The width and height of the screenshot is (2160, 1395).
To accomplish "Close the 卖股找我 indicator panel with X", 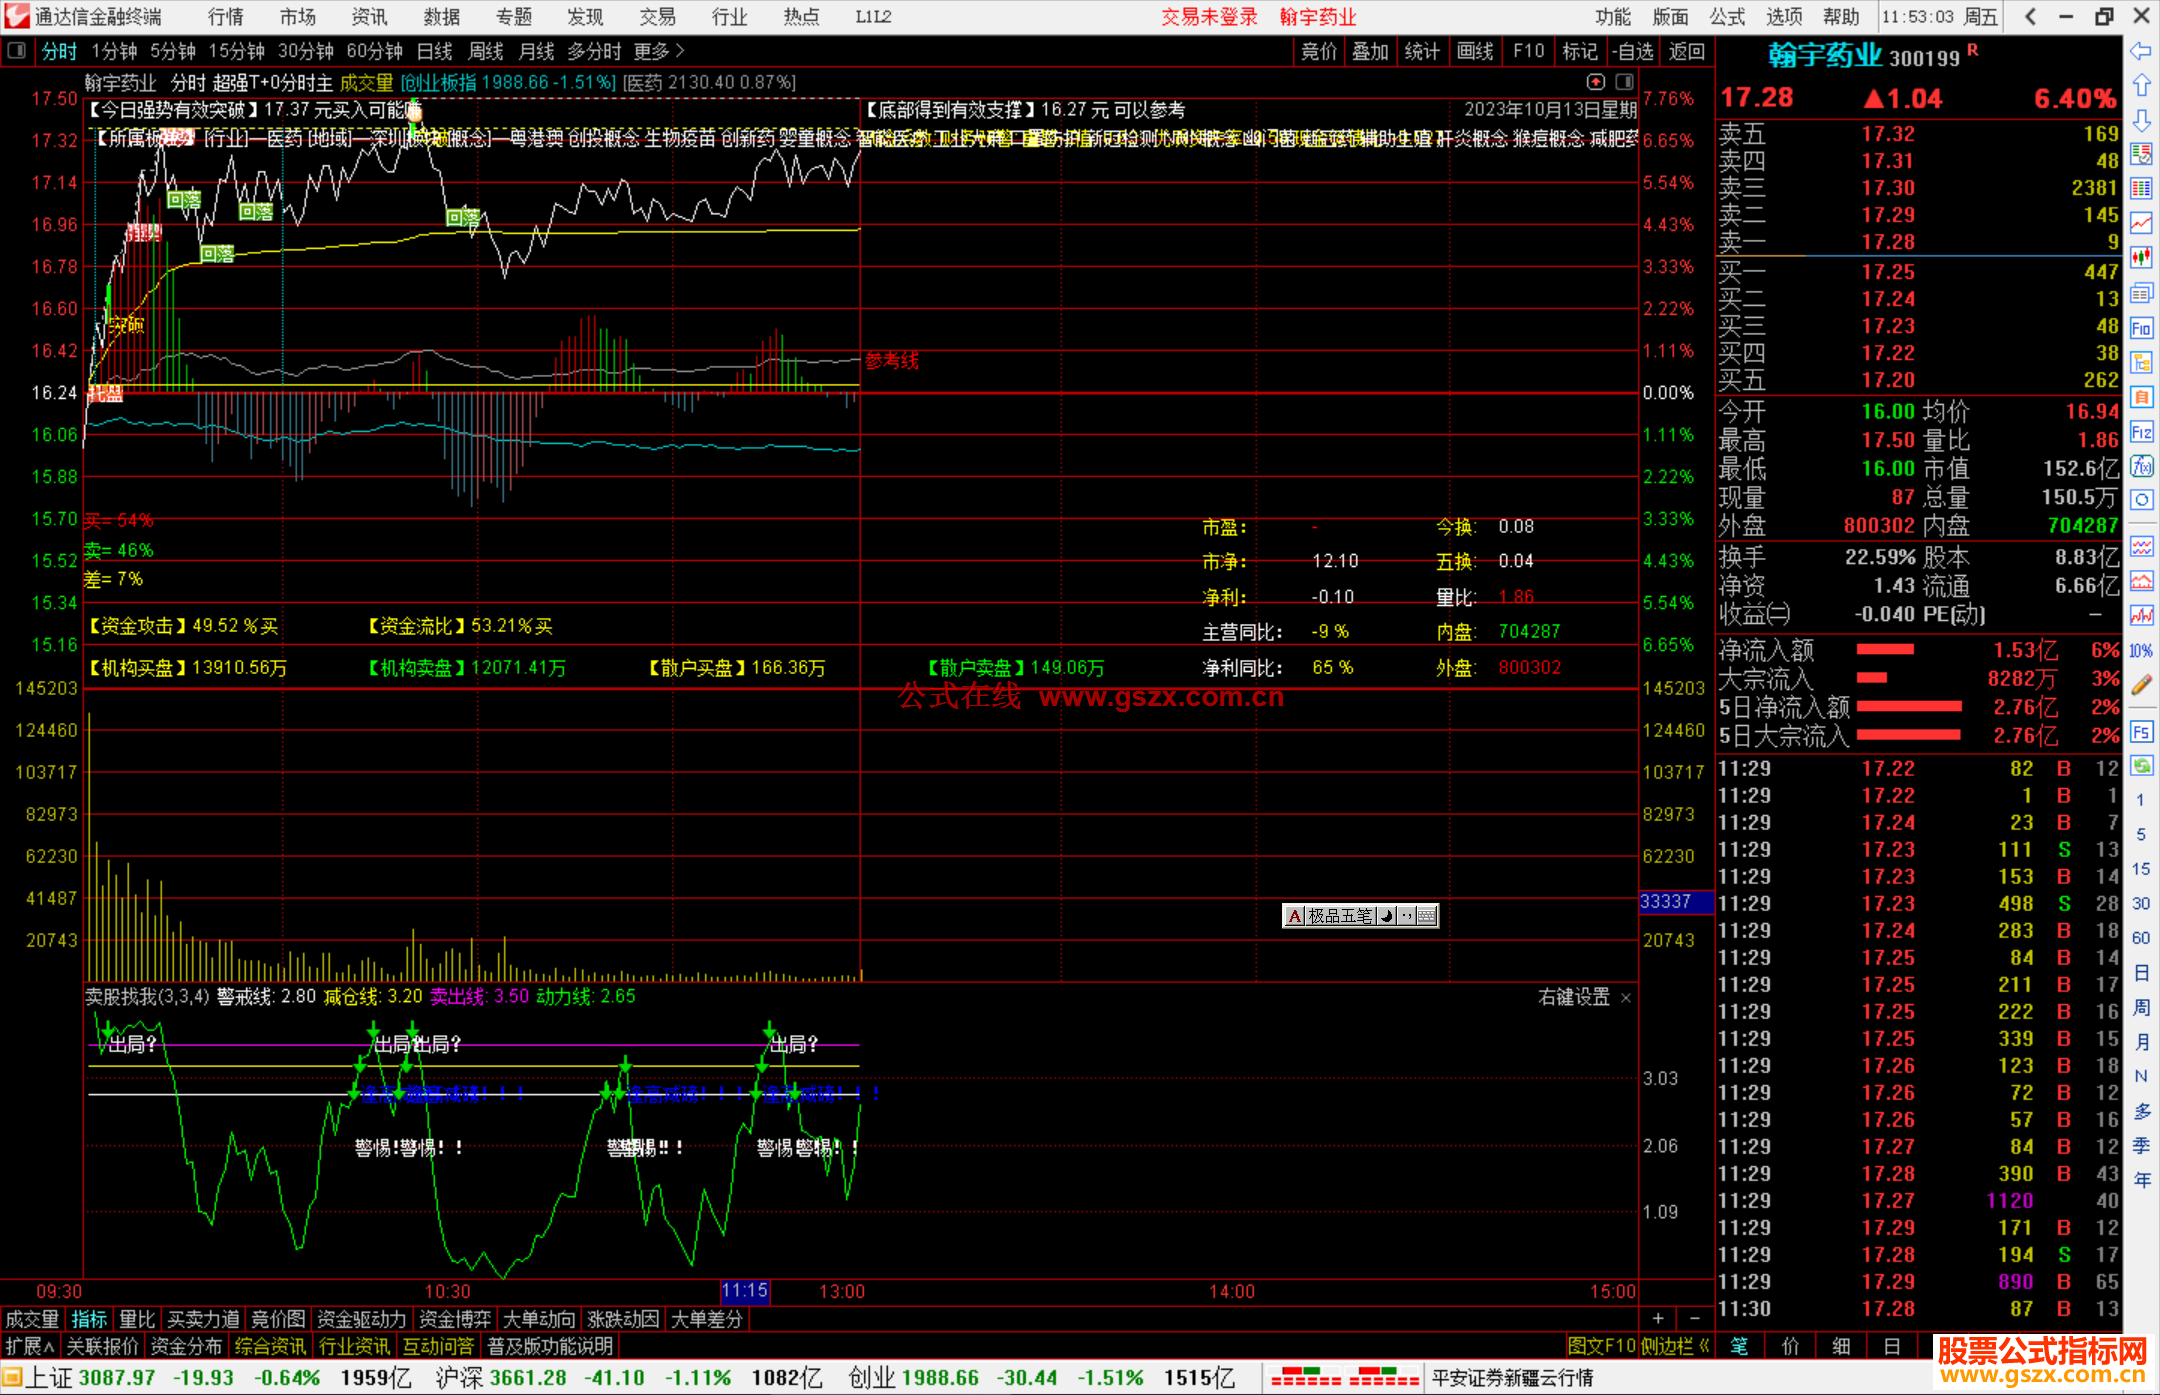I will 1625,997.
